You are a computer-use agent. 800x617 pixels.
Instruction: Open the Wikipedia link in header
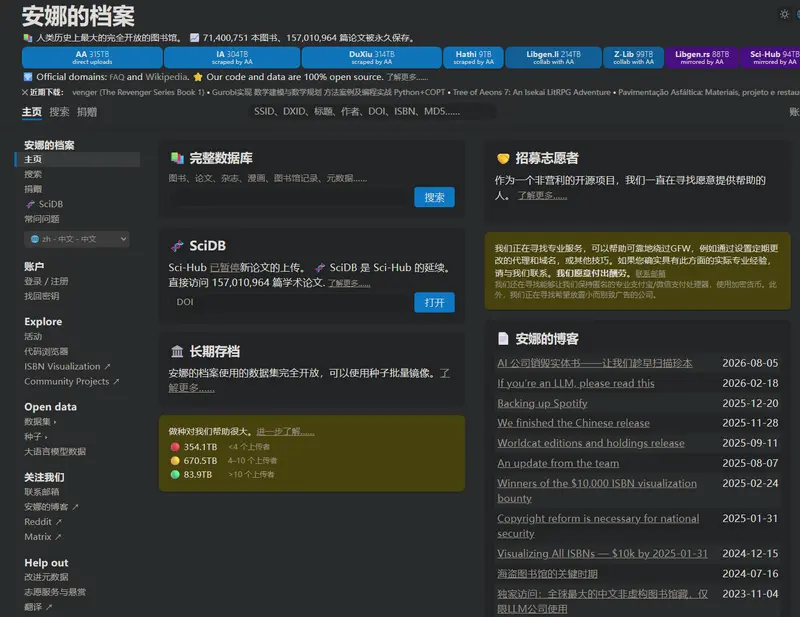[166, 77]
